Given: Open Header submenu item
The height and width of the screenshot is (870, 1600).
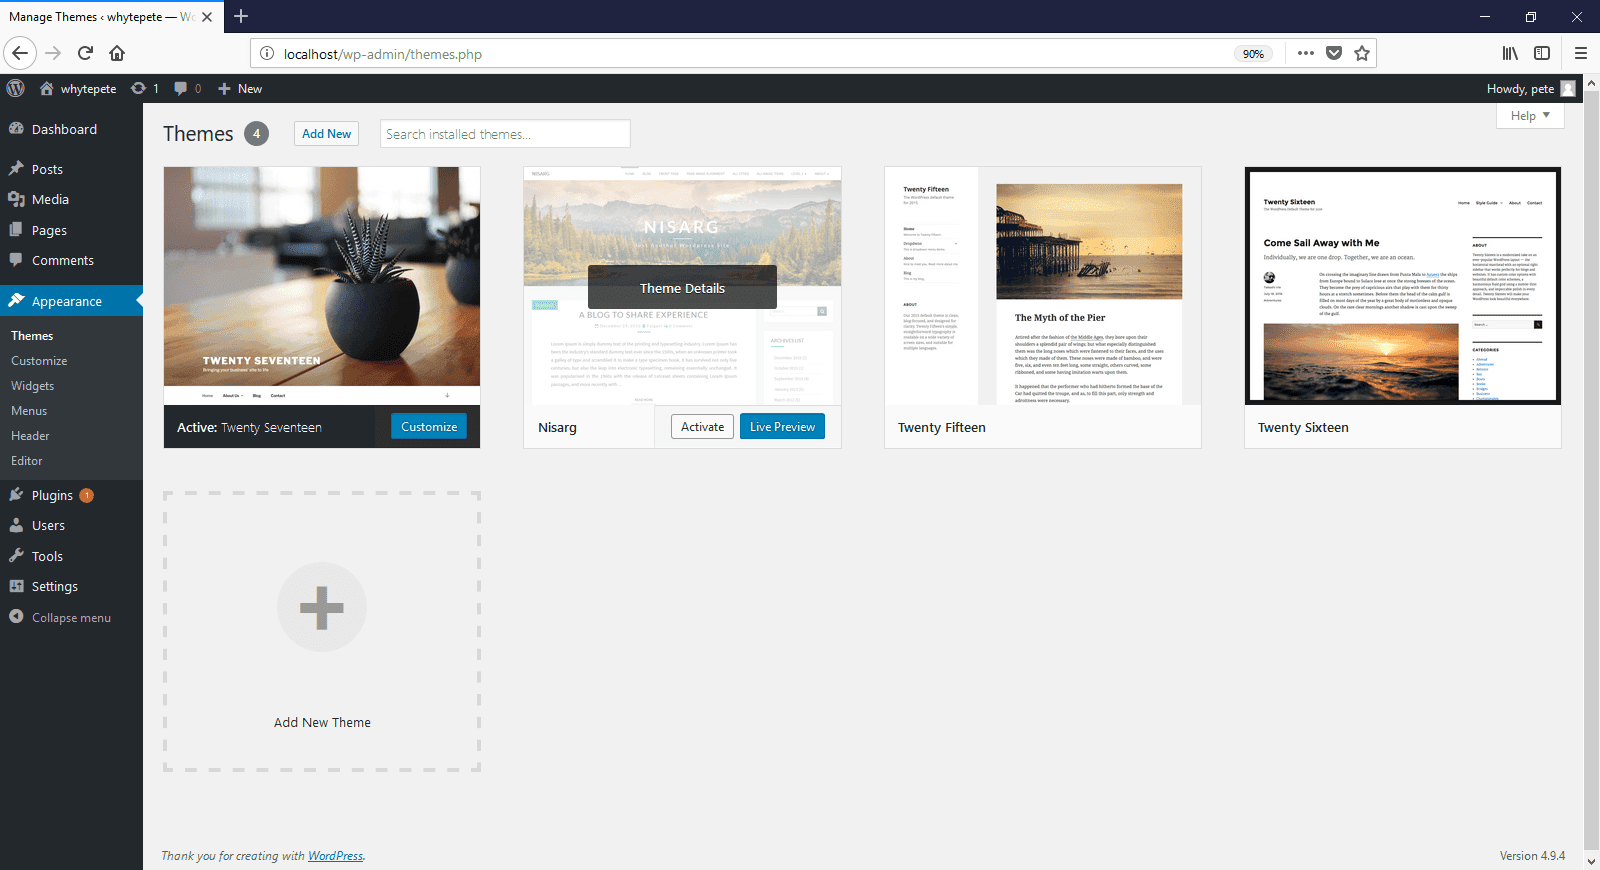Looking at the screenshot, I should (x=30, y=436).
